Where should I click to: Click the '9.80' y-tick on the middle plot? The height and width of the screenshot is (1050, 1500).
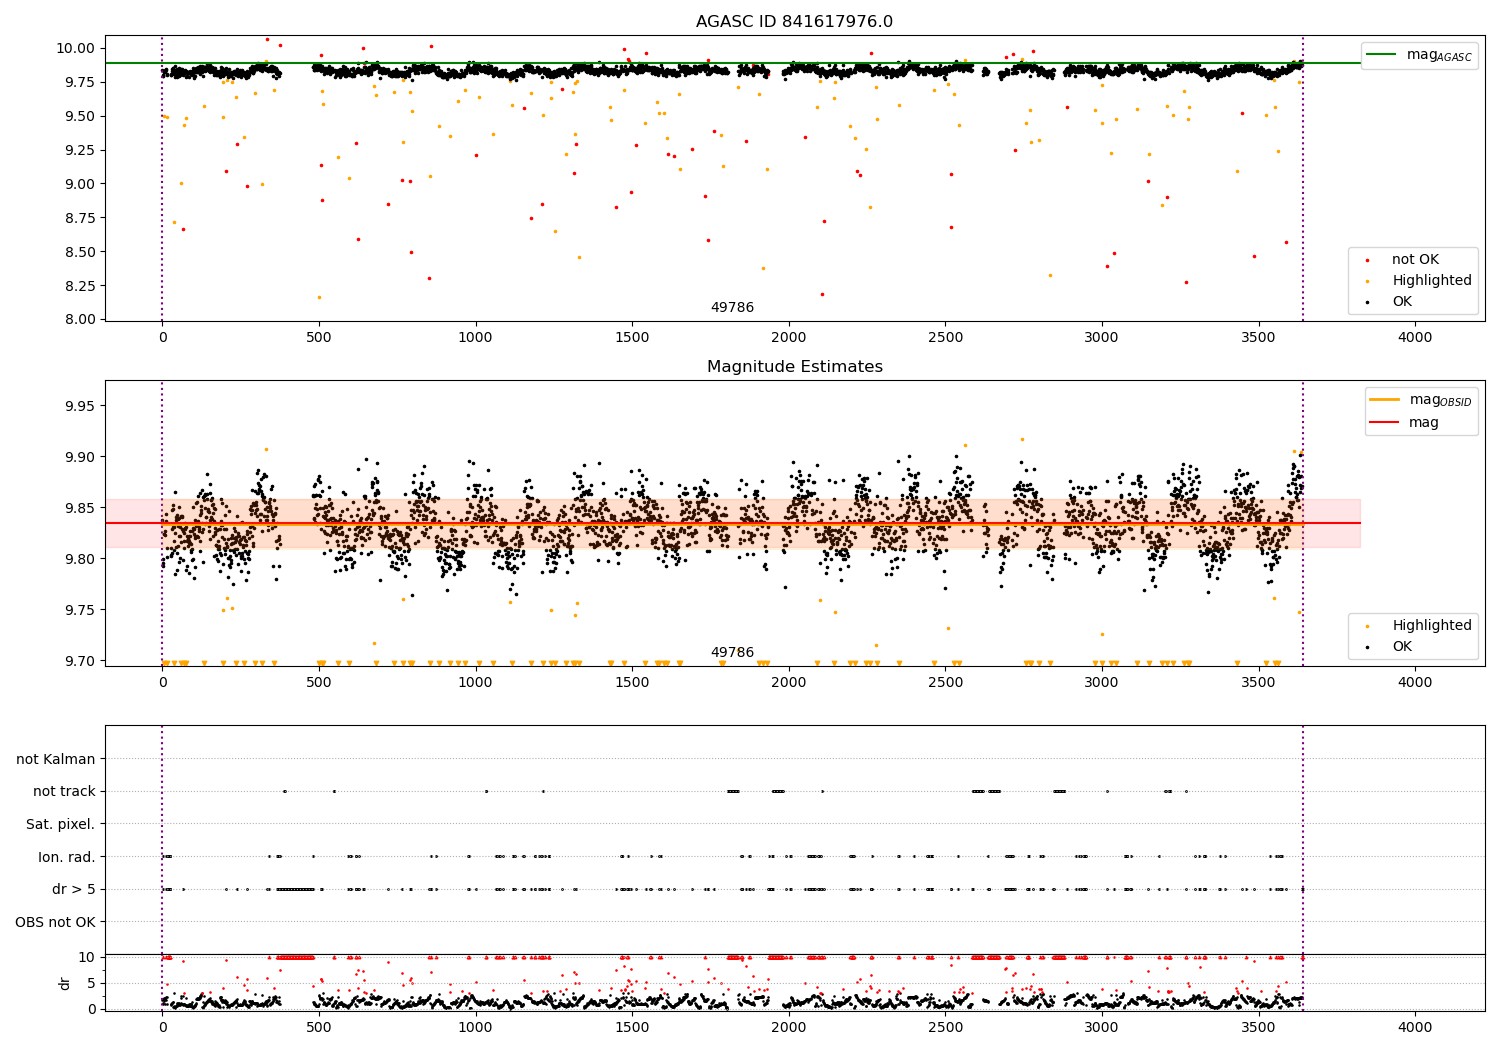(x=80, y=559)
